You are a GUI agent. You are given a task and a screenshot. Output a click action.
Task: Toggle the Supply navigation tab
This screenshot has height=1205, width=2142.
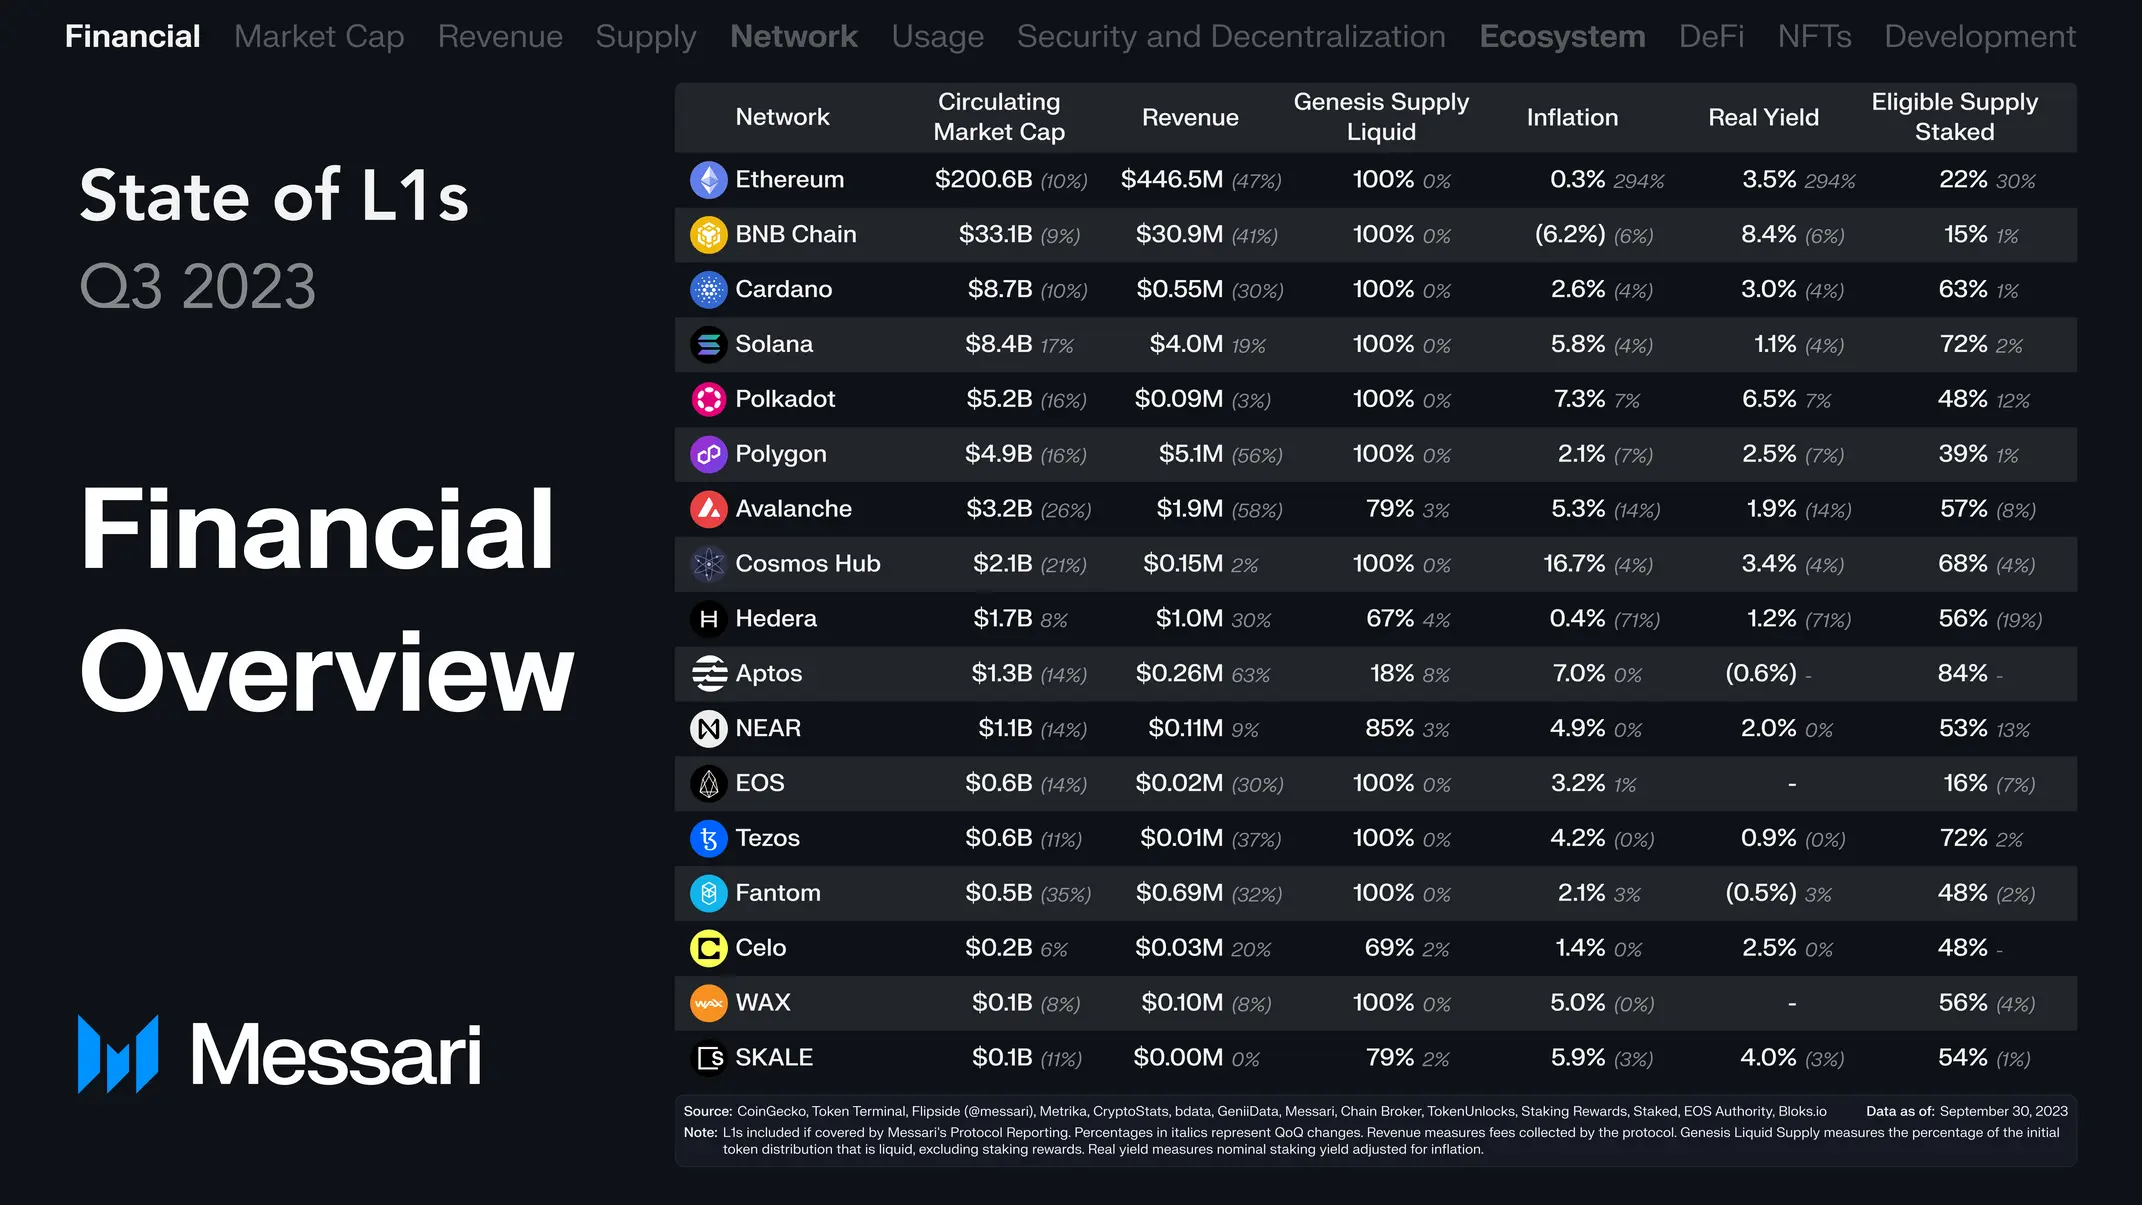coord(643,37)
